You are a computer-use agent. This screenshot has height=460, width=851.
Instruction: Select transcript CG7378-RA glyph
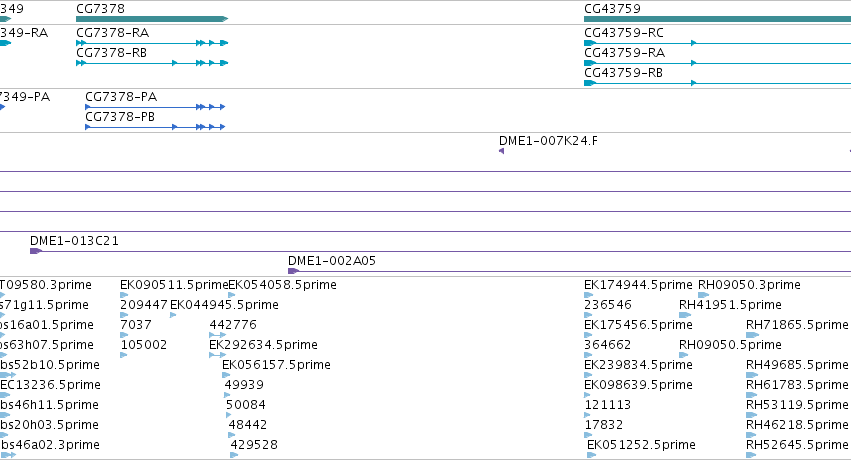152,43
